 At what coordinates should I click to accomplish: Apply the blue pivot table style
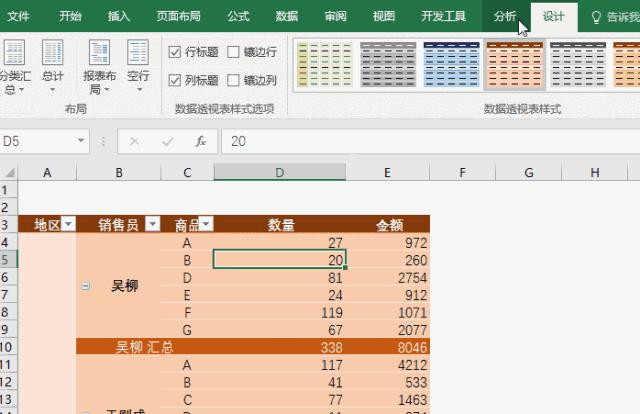[x=451, y=65]
